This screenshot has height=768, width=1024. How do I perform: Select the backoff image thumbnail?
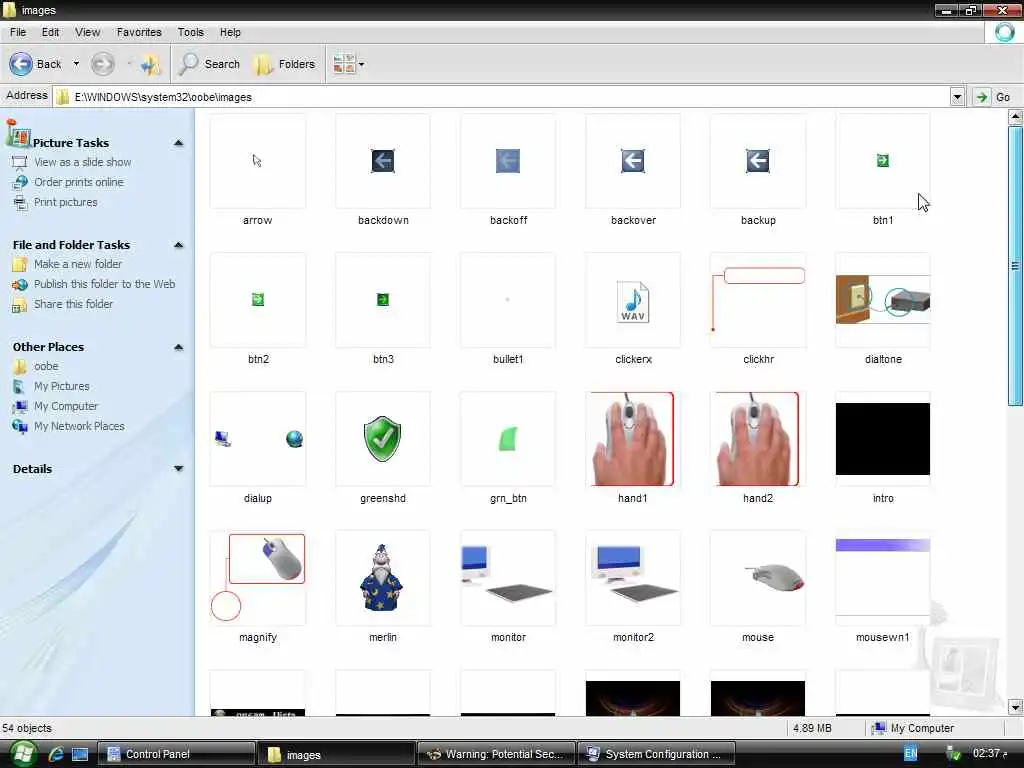point(508,161)
